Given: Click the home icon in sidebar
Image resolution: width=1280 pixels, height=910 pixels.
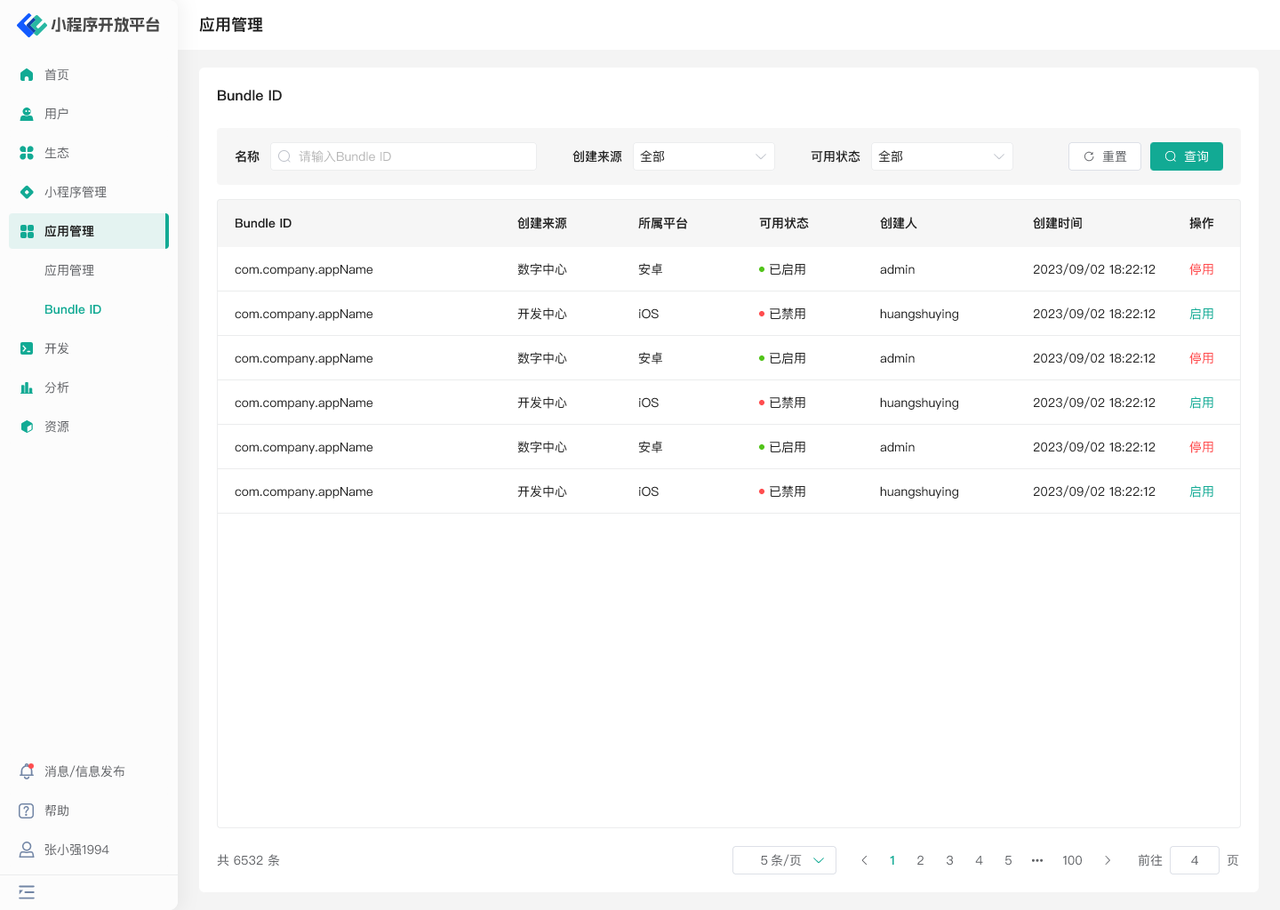Looking at the screenshot, I should point(27,75).
